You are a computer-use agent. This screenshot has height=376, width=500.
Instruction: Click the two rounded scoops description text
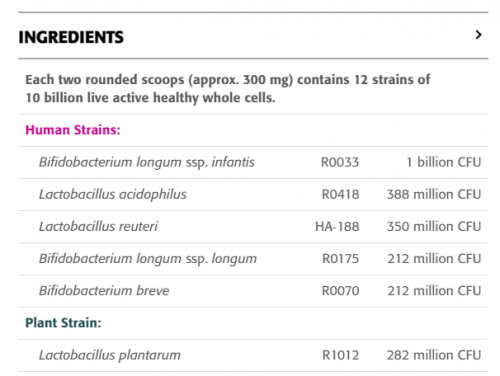(228, 89)
